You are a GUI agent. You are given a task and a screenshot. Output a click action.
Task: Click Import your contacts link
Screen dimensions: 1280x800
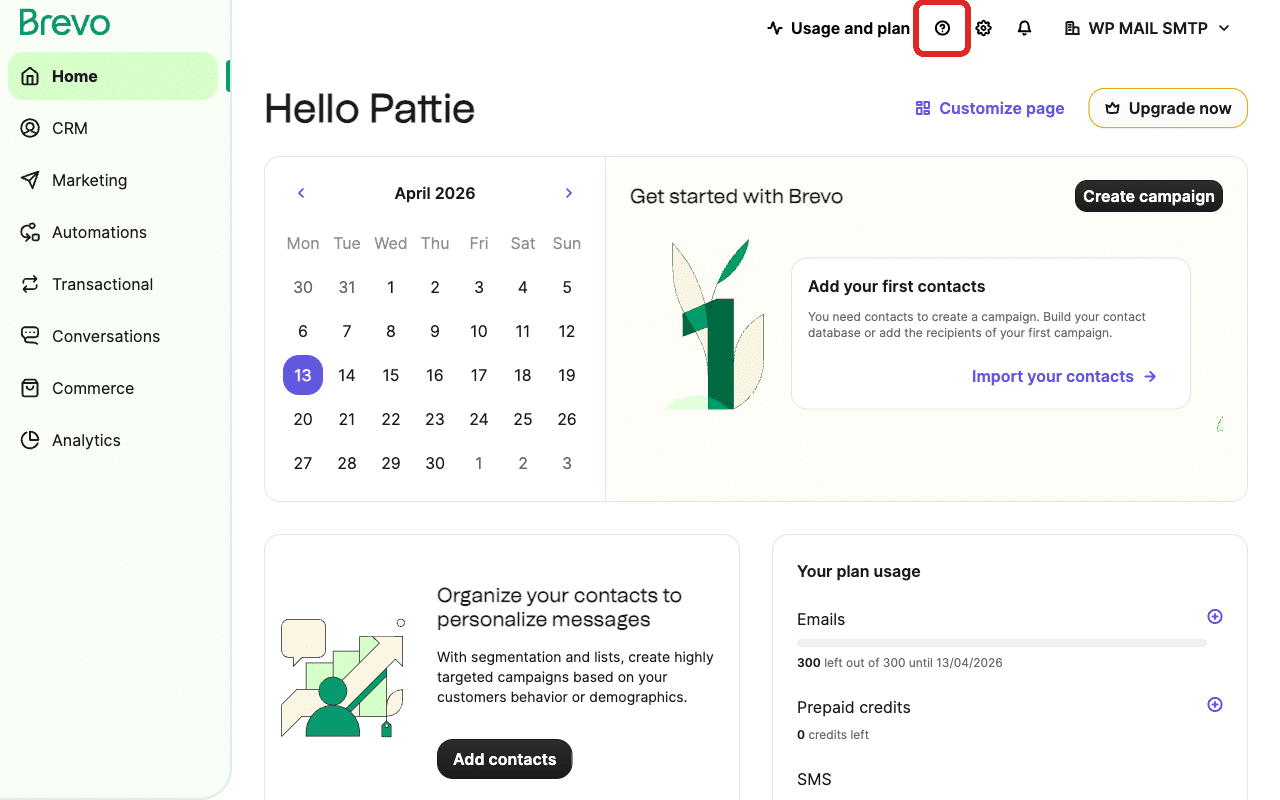(x=1064, y=376)
